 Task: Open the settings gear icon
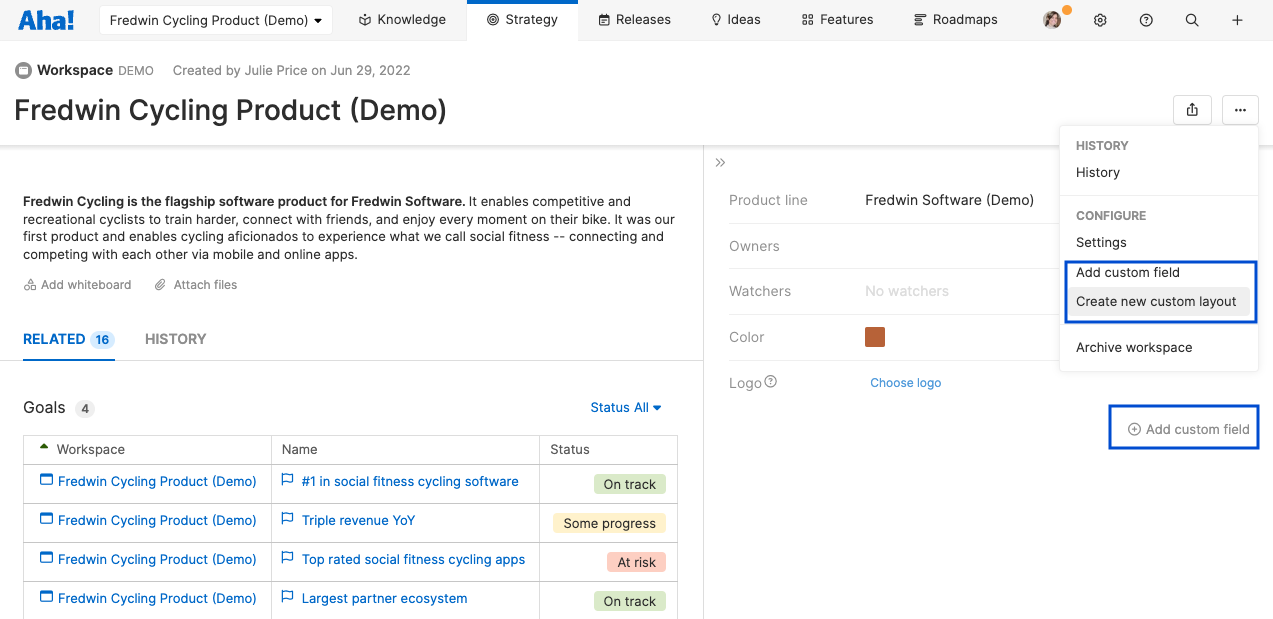1100,20
